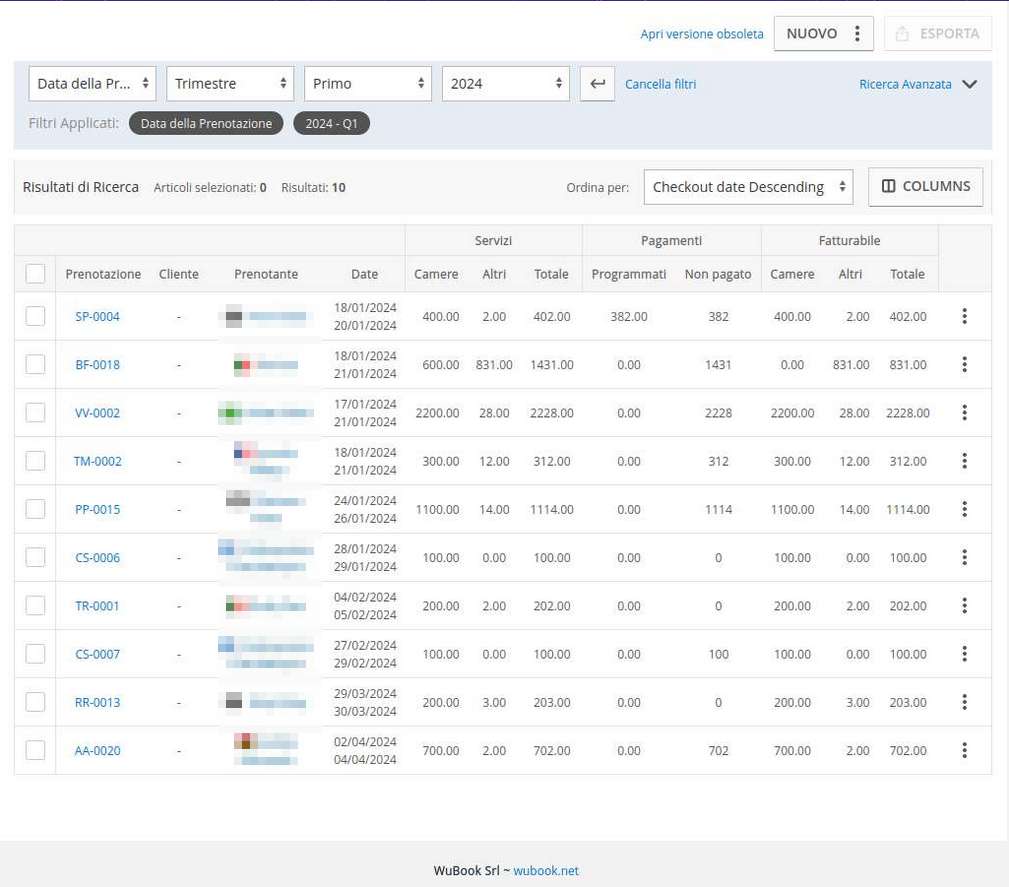Open row actions menu for CS-0006

964,557
